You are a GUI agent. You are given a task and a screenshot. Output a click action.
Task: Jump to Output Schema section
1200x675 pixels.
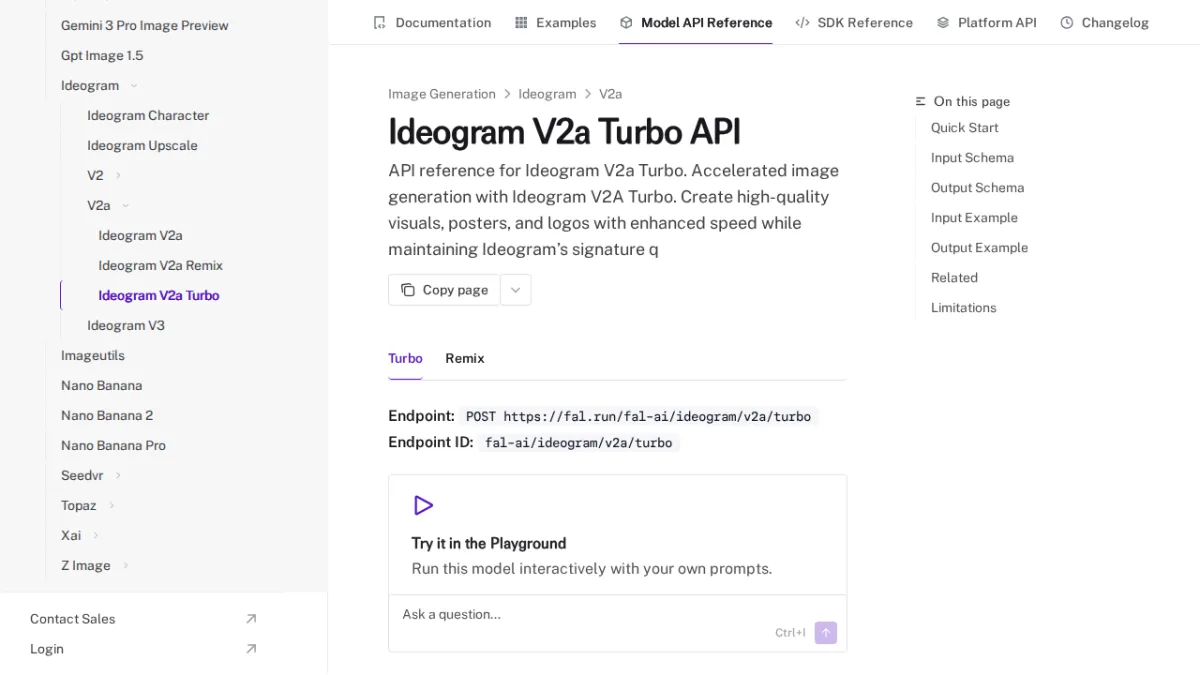coord(977,188)
